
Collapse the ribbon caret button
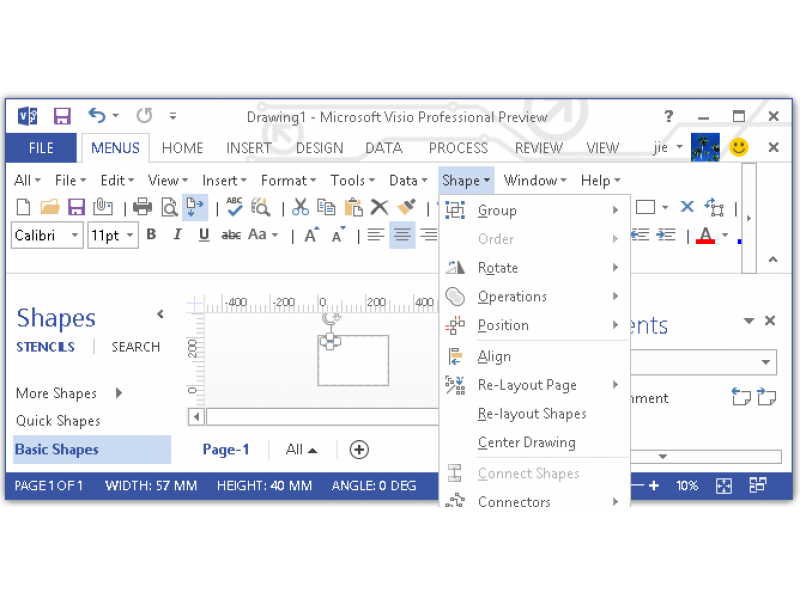pyautogui.click(x=773, y=260)
